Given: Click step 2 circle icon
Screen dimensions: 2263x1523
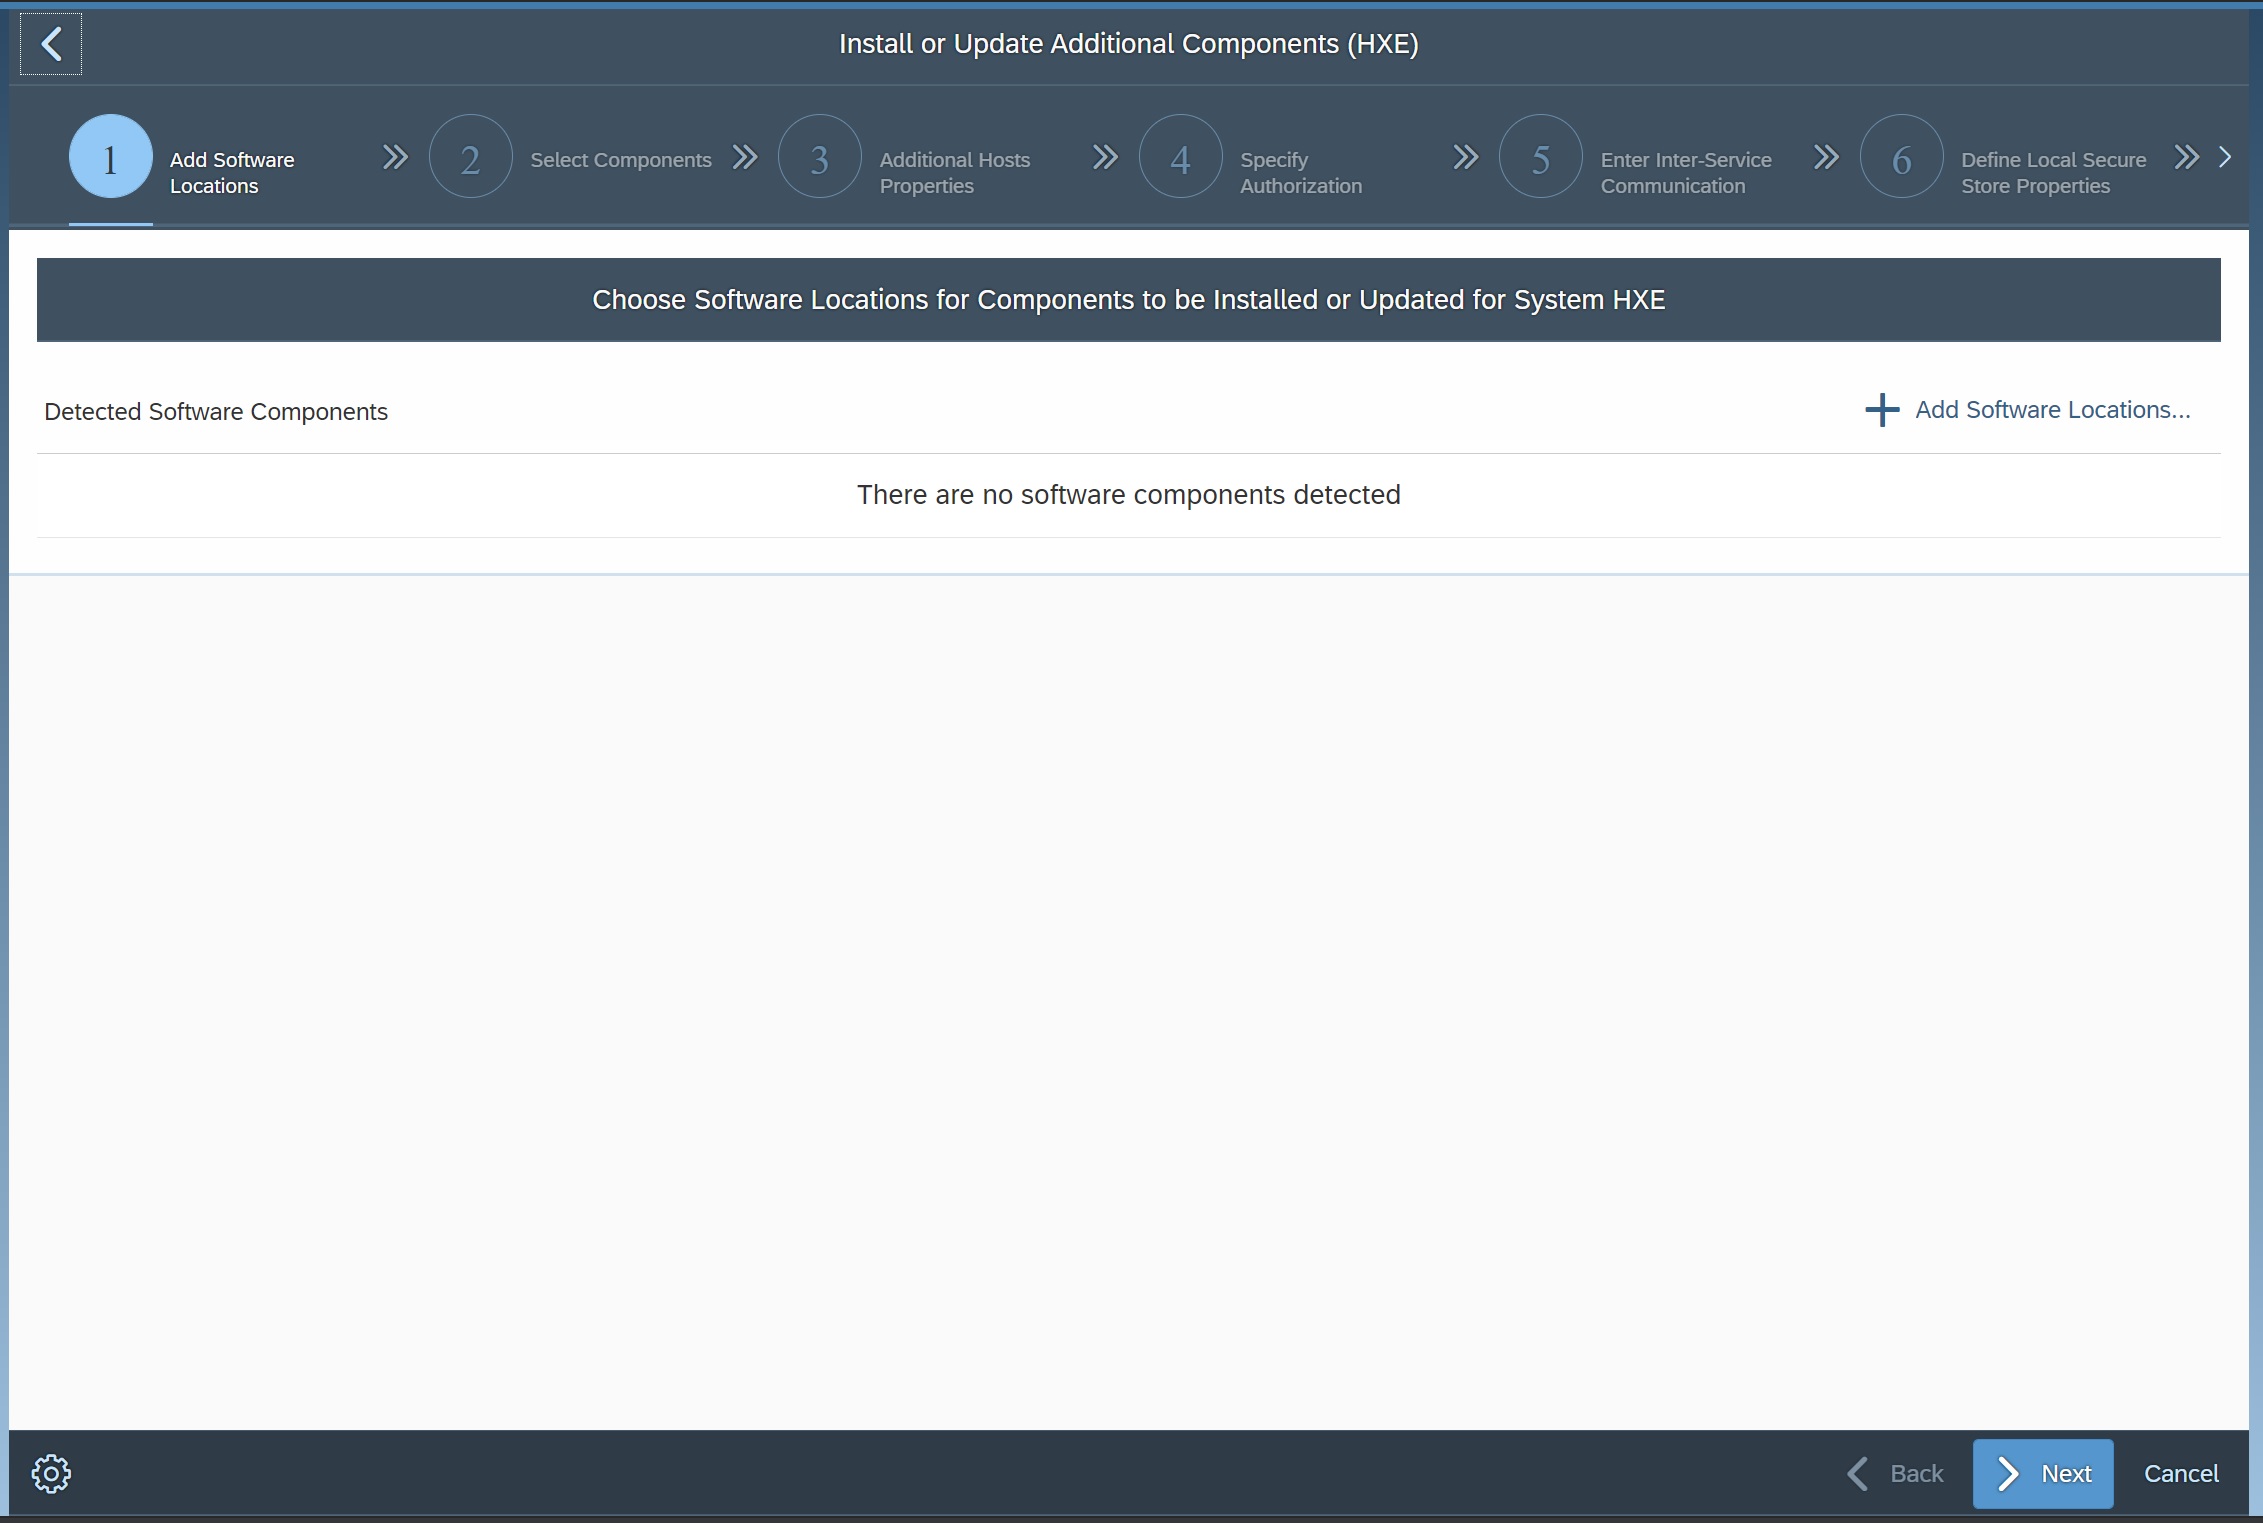Looking at the screenshot, I should 470,157.
